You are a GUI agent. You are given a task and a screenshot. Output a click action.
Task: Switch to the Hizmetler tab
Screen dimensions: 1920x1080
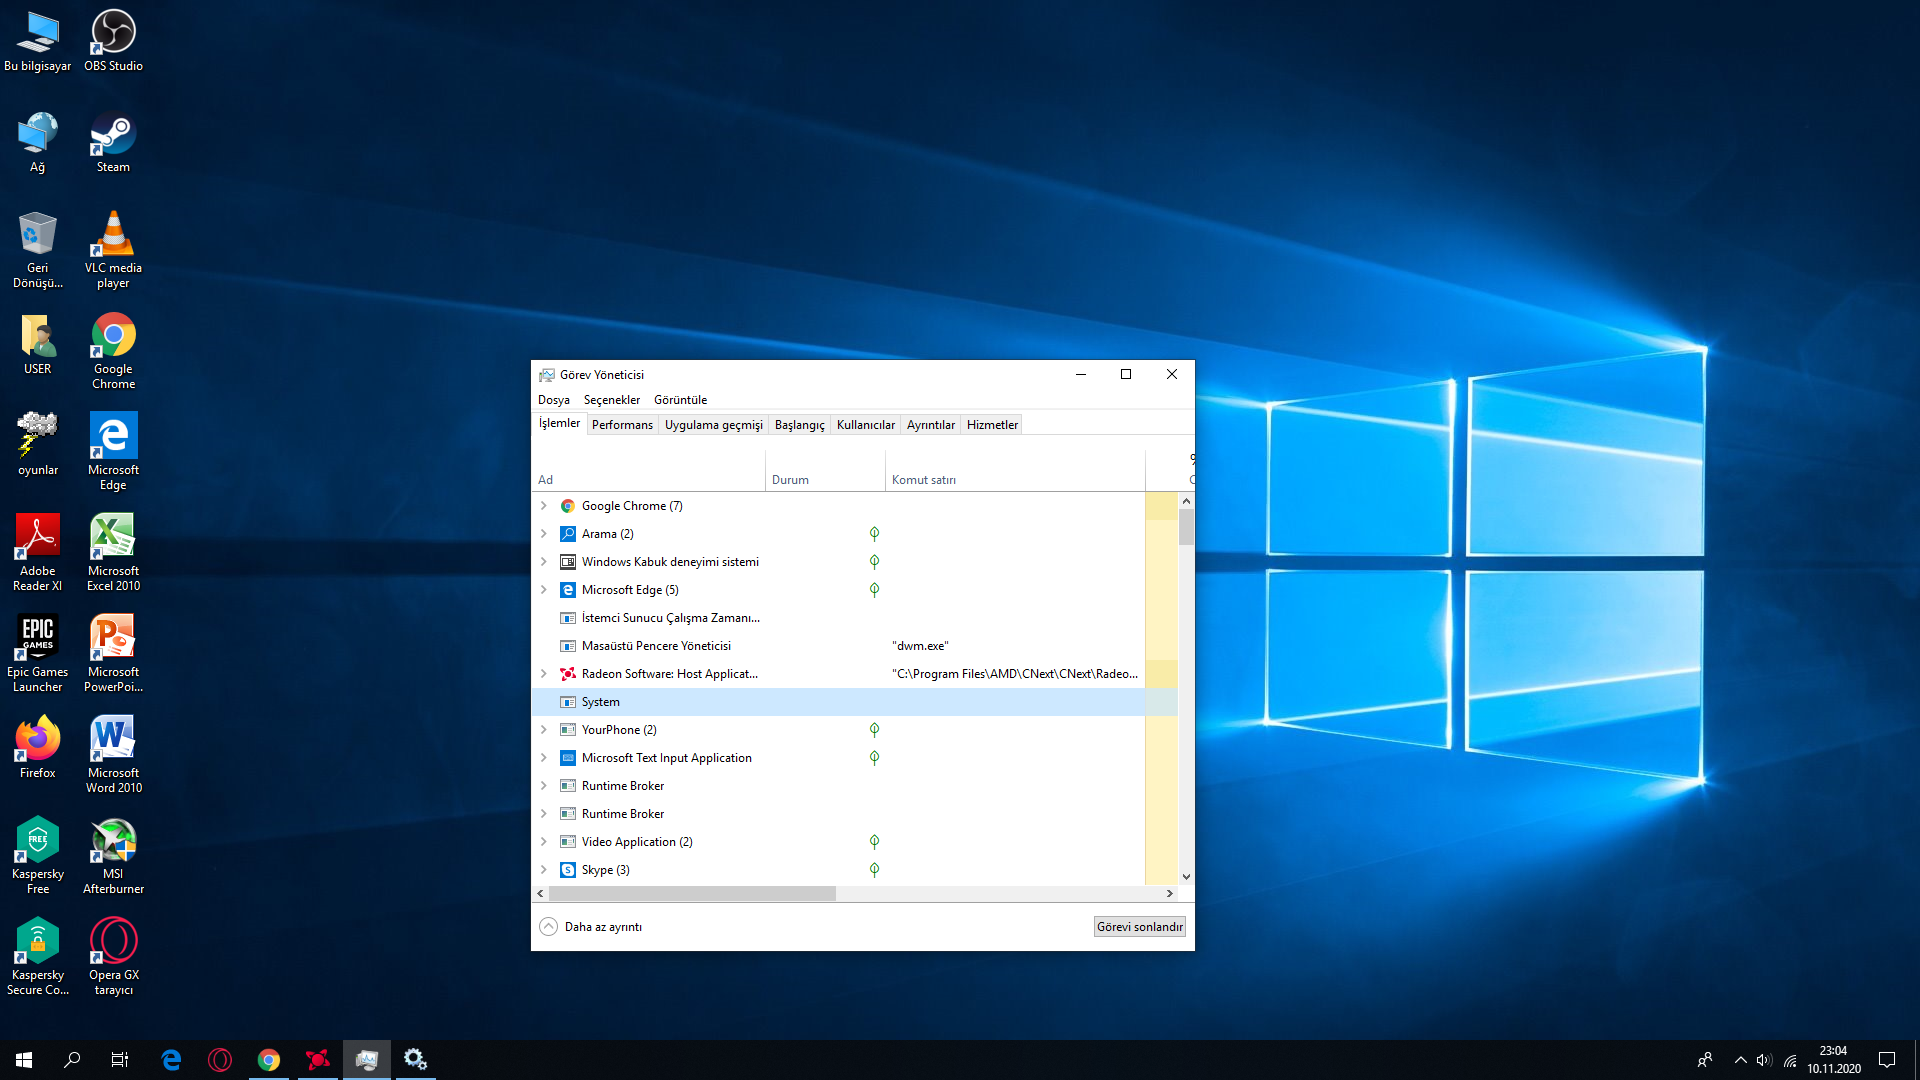(x=991, y=425)
